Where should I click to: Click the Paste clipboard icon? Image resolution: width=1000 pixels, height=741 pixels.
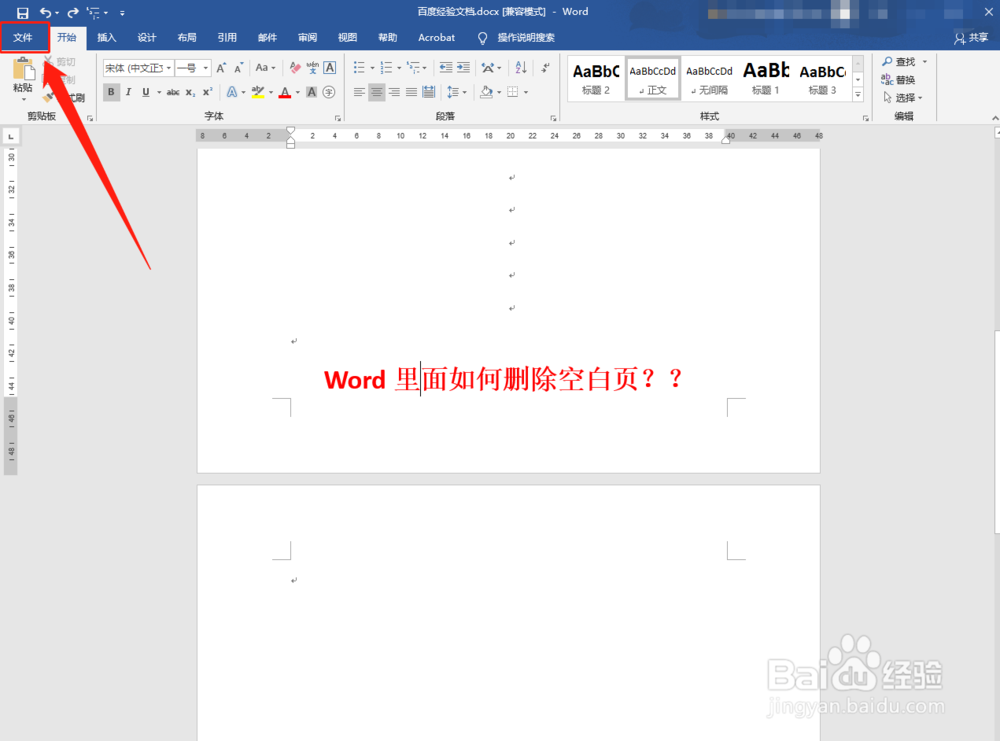[x=24, y=69]
